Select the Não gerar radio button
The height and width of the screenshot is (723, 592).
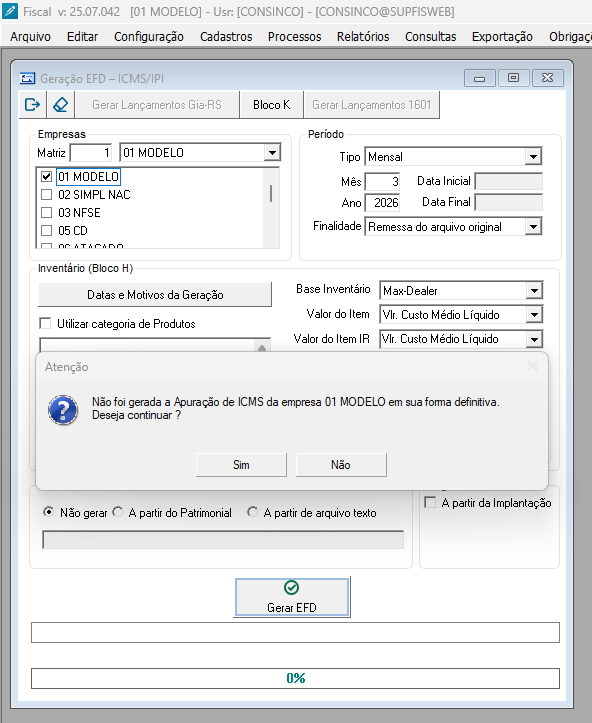tap(48, 512)
